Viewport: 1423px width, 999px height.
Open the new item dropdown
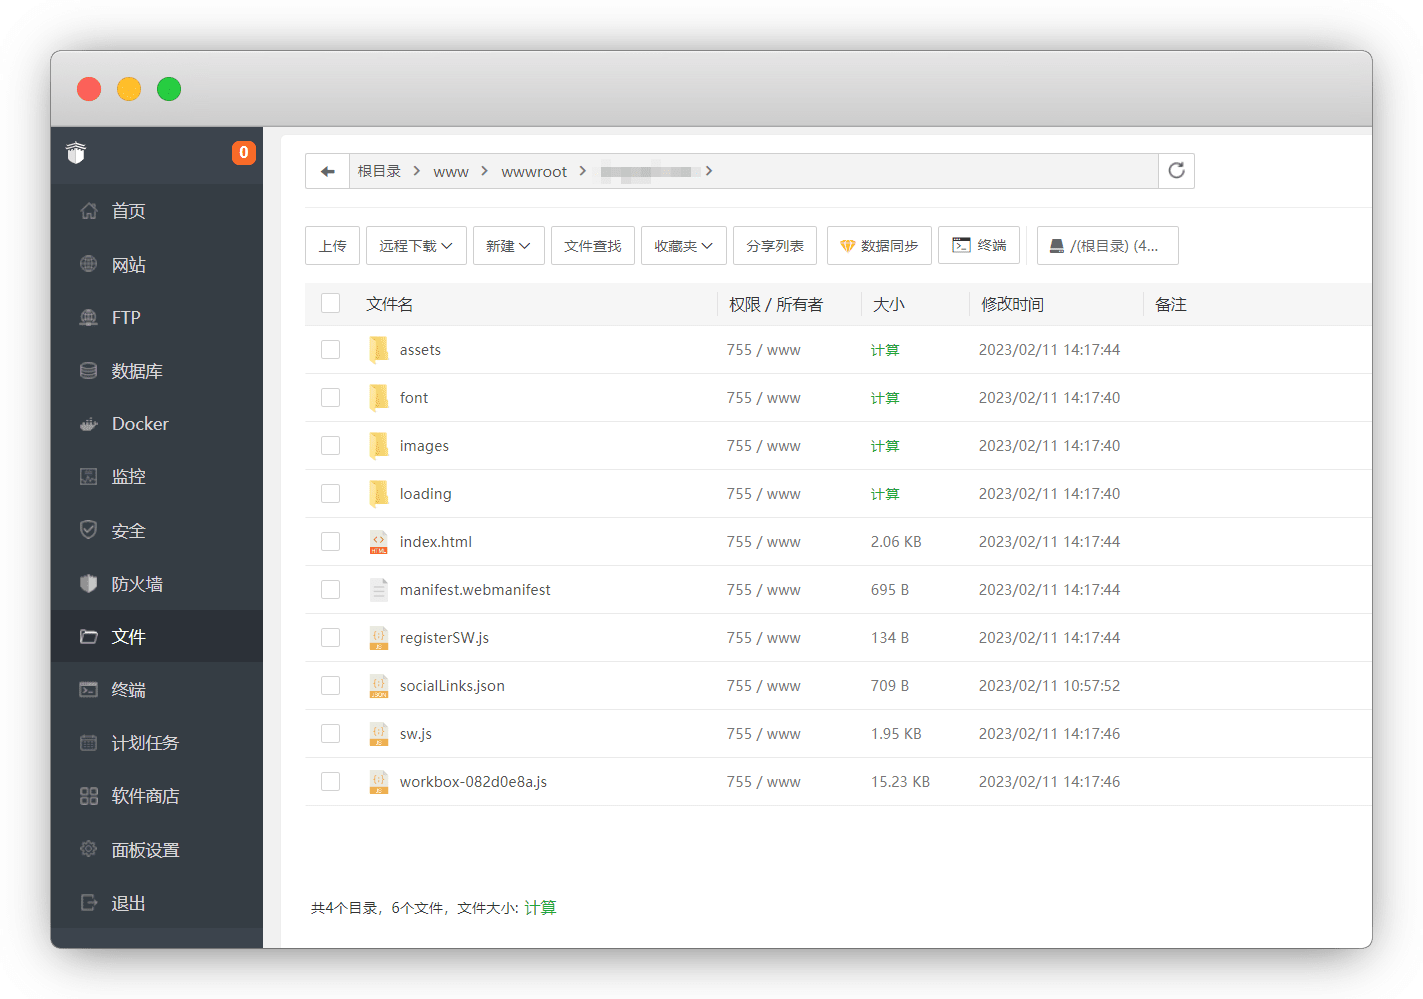508,246
